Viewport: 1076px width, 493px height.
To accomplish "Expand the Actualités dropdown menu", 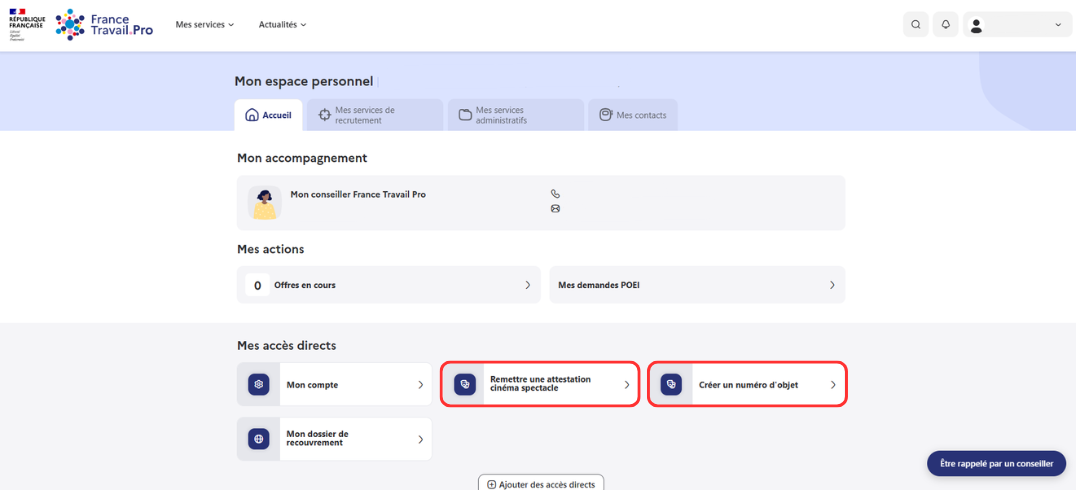I will (x=282, y=25).
